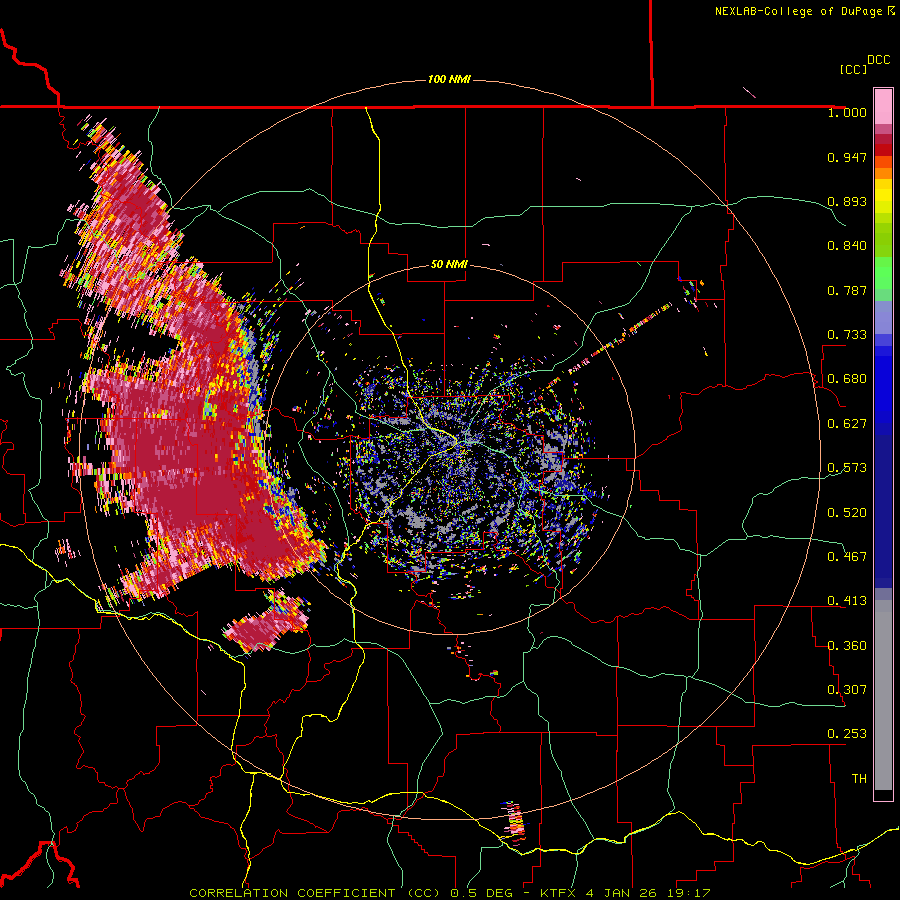Image resolution: width=900 pixels, height=900 pixels.
Task: Click the 0.947 scale value
Action: coord(847,157)
